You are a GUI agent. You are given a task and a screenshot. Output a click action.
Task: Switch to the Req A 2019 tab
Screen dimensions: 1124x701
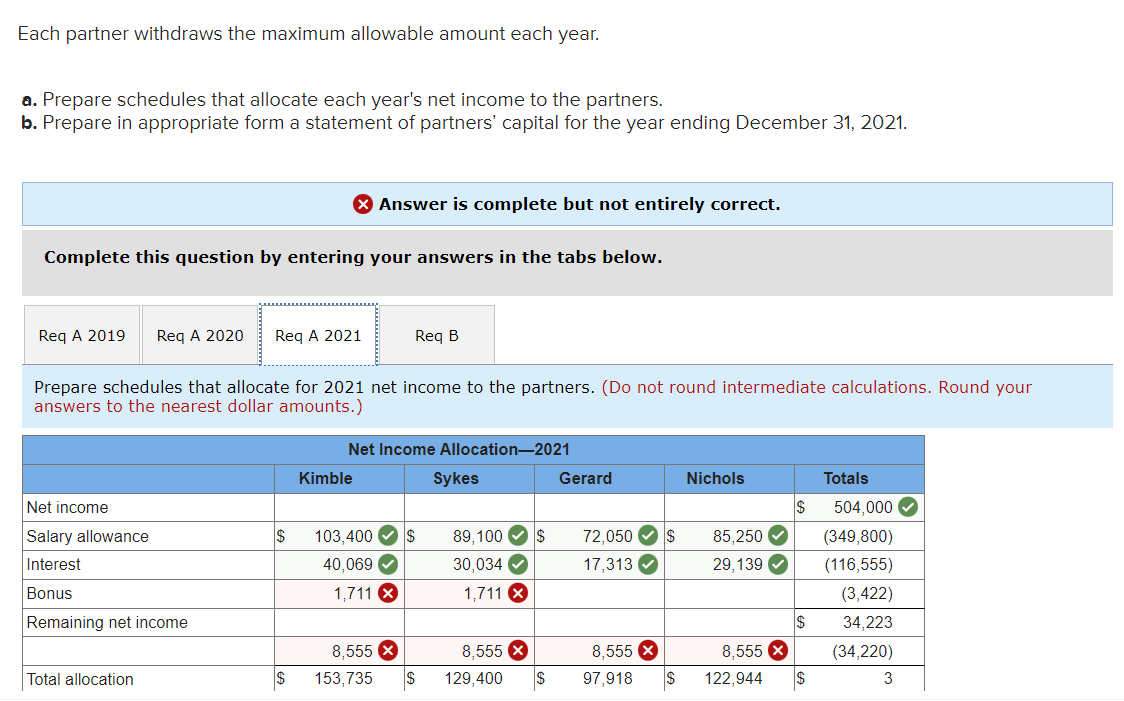81,334
